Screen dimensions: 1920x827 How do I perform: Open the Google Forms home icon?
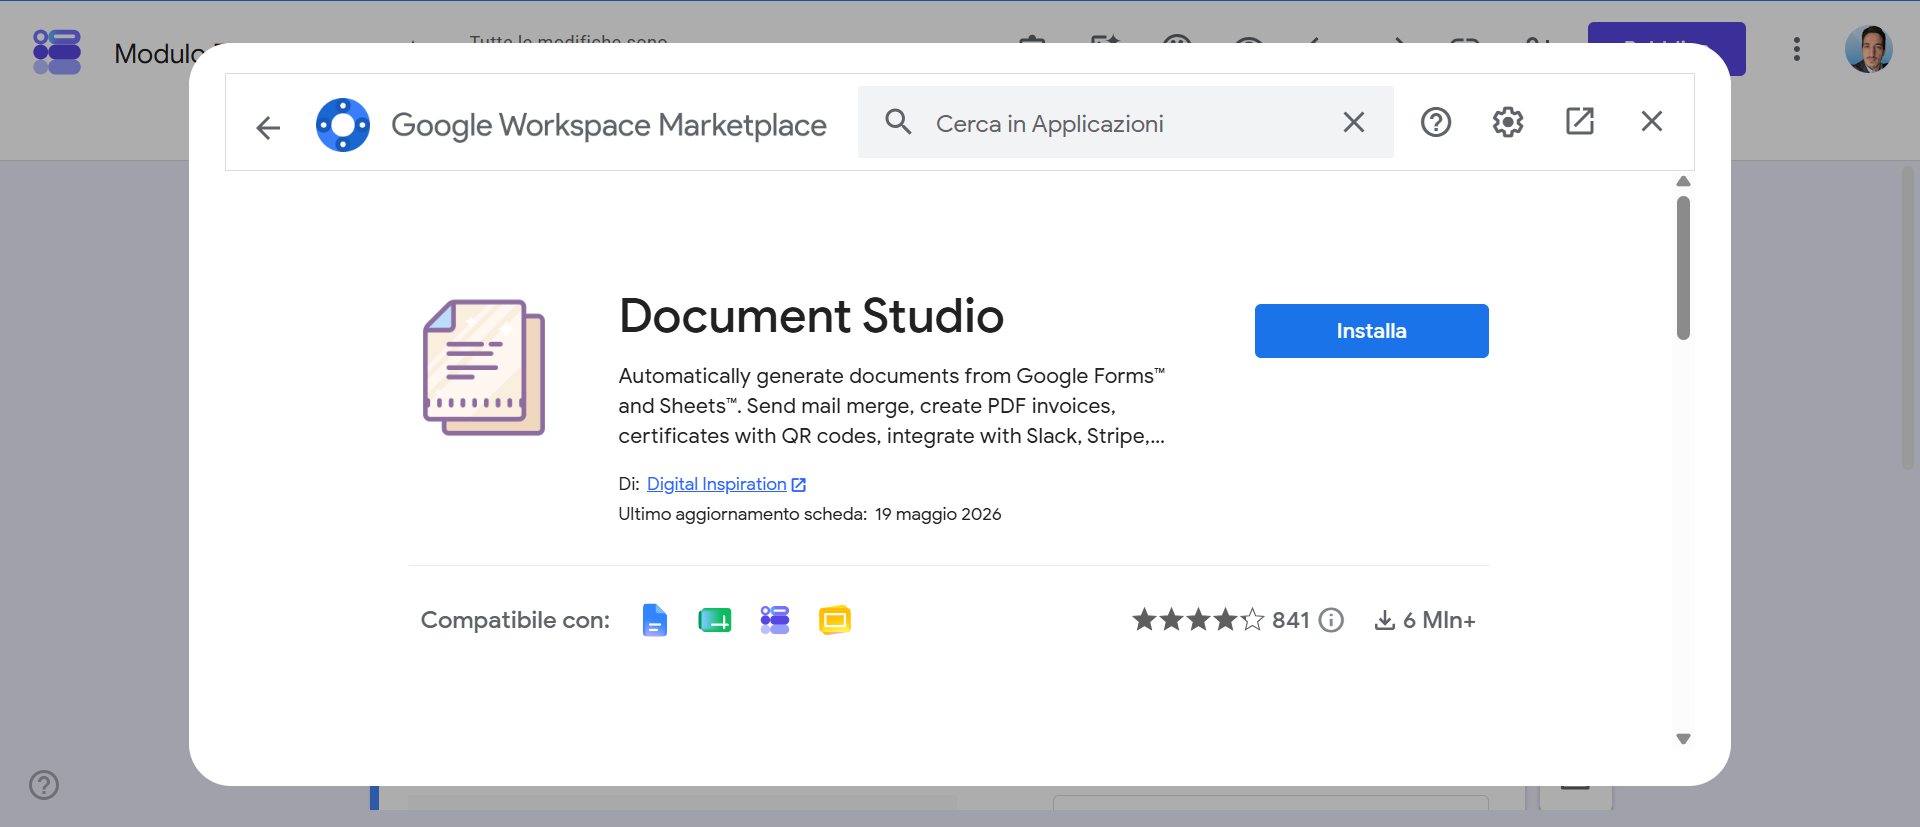coord(57,52)
